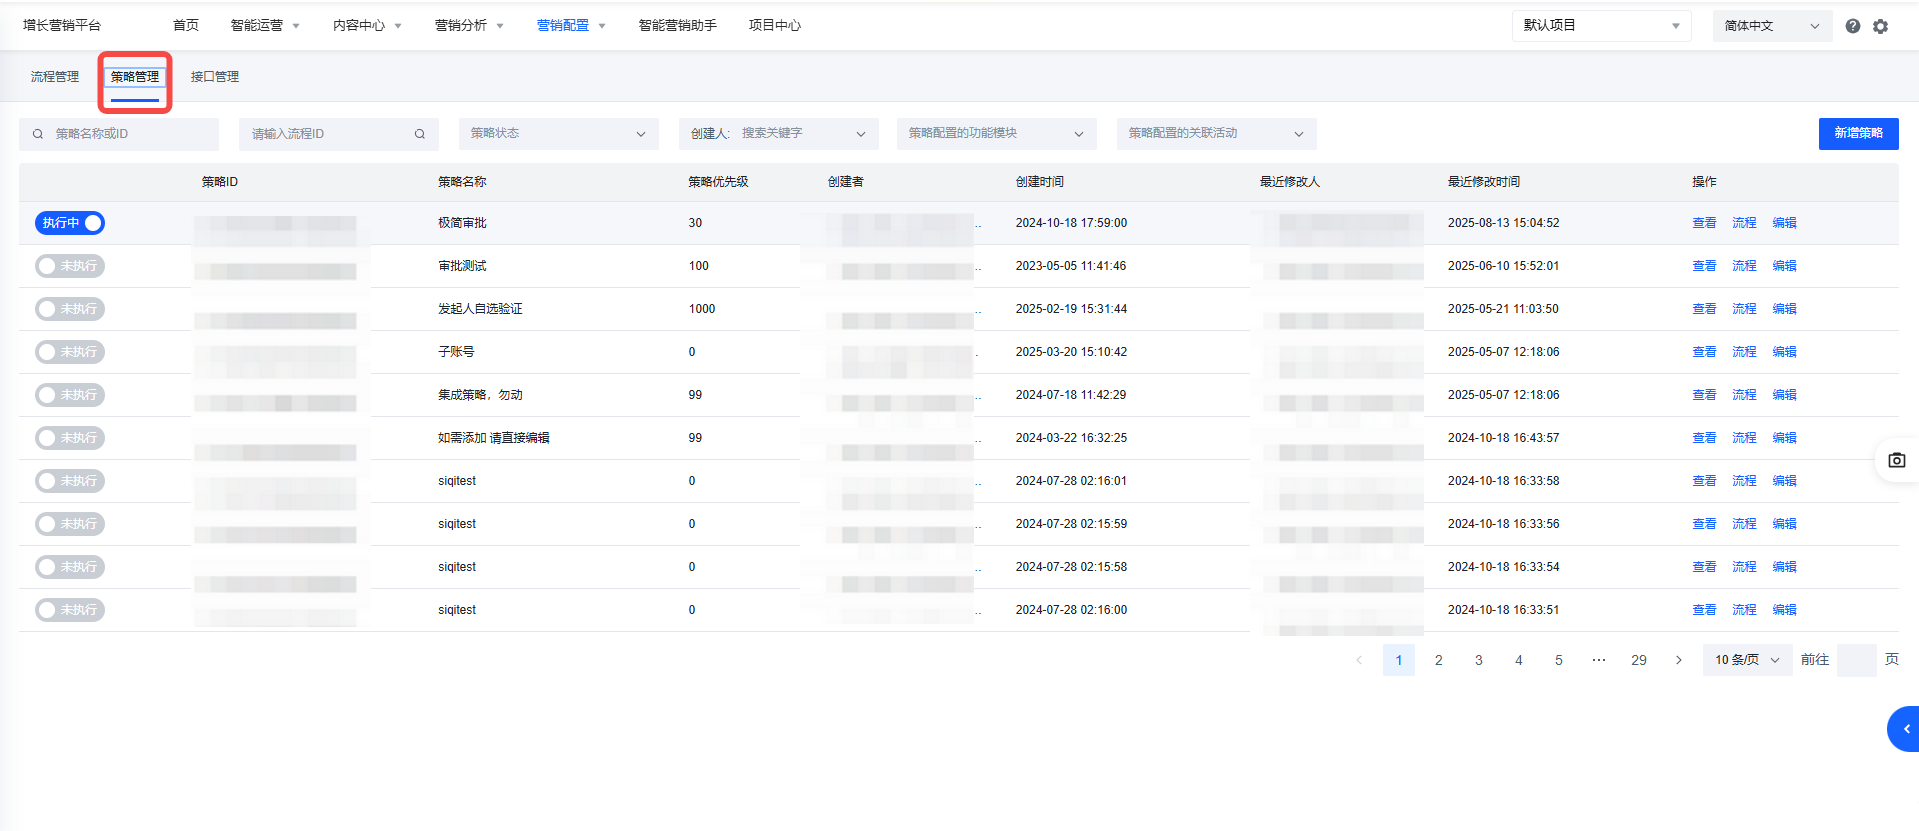Viewport: 1919px width, 831px height.
Task: Open the 简体中文 language dropdown
Action: (1772, 26)
